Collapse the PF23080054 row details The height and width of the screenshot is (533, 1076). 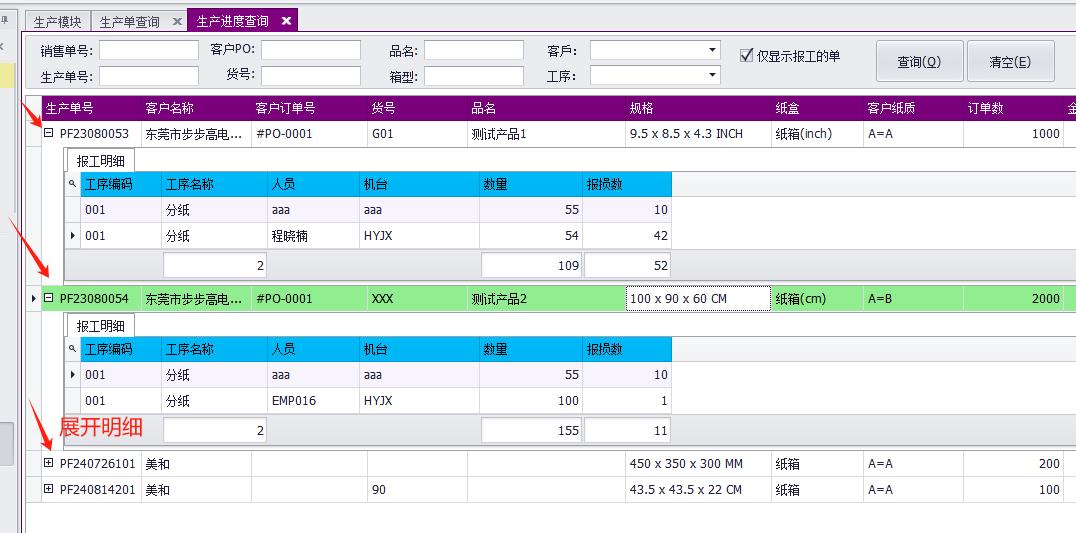[x=49, y=298]
